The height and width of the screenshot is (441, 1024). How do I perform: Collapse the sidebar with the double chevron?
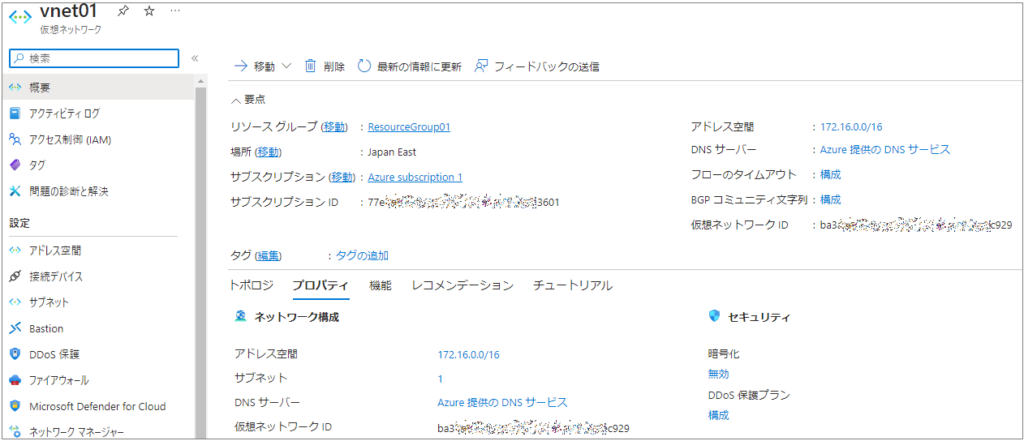[195, 58]
